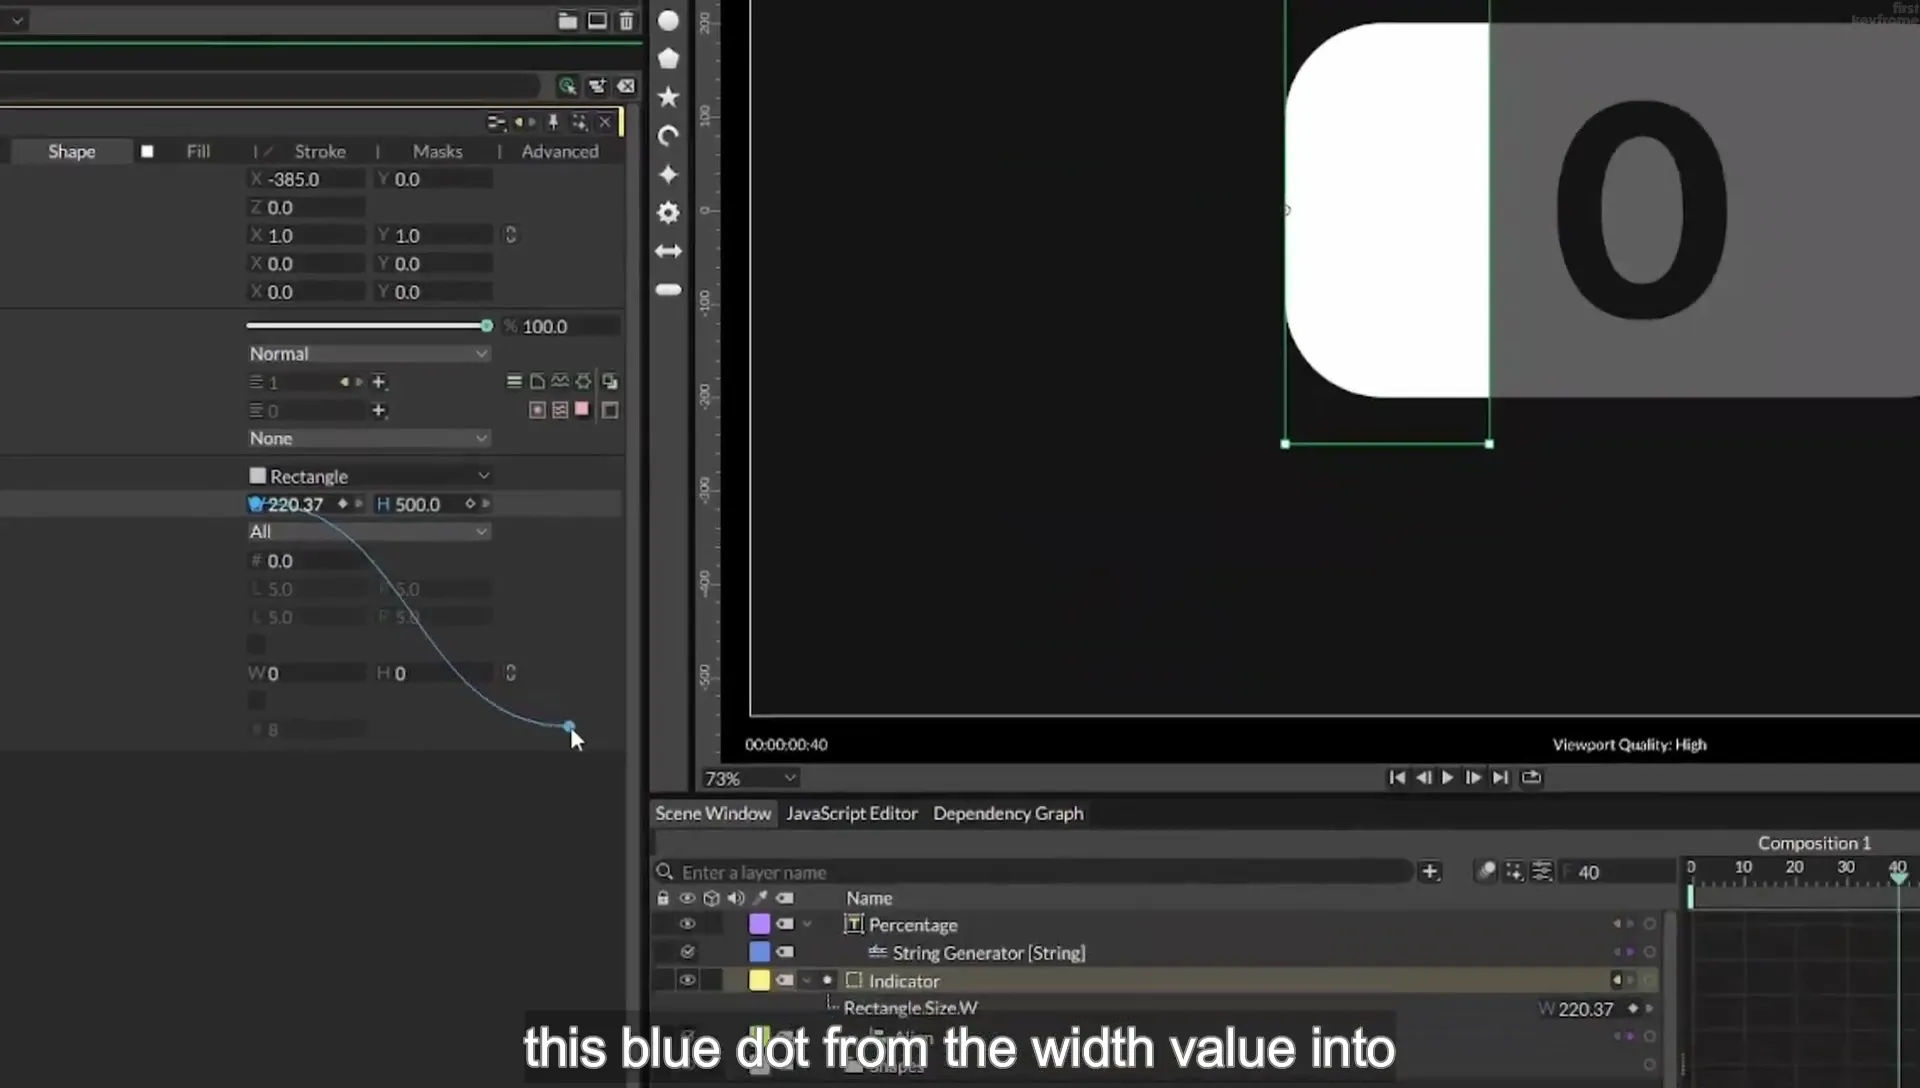Open the Normal blend mode dropdown
This screenshot has height=1088, width=1920.
click(x=369, y=354)
